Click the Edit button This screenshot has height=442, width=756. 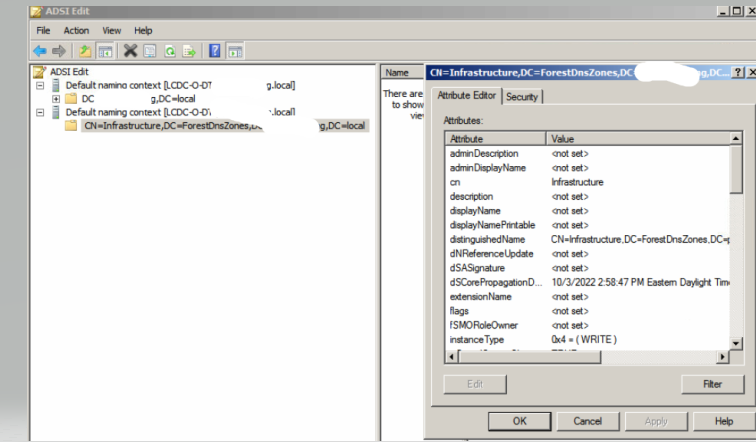(475, 384)
